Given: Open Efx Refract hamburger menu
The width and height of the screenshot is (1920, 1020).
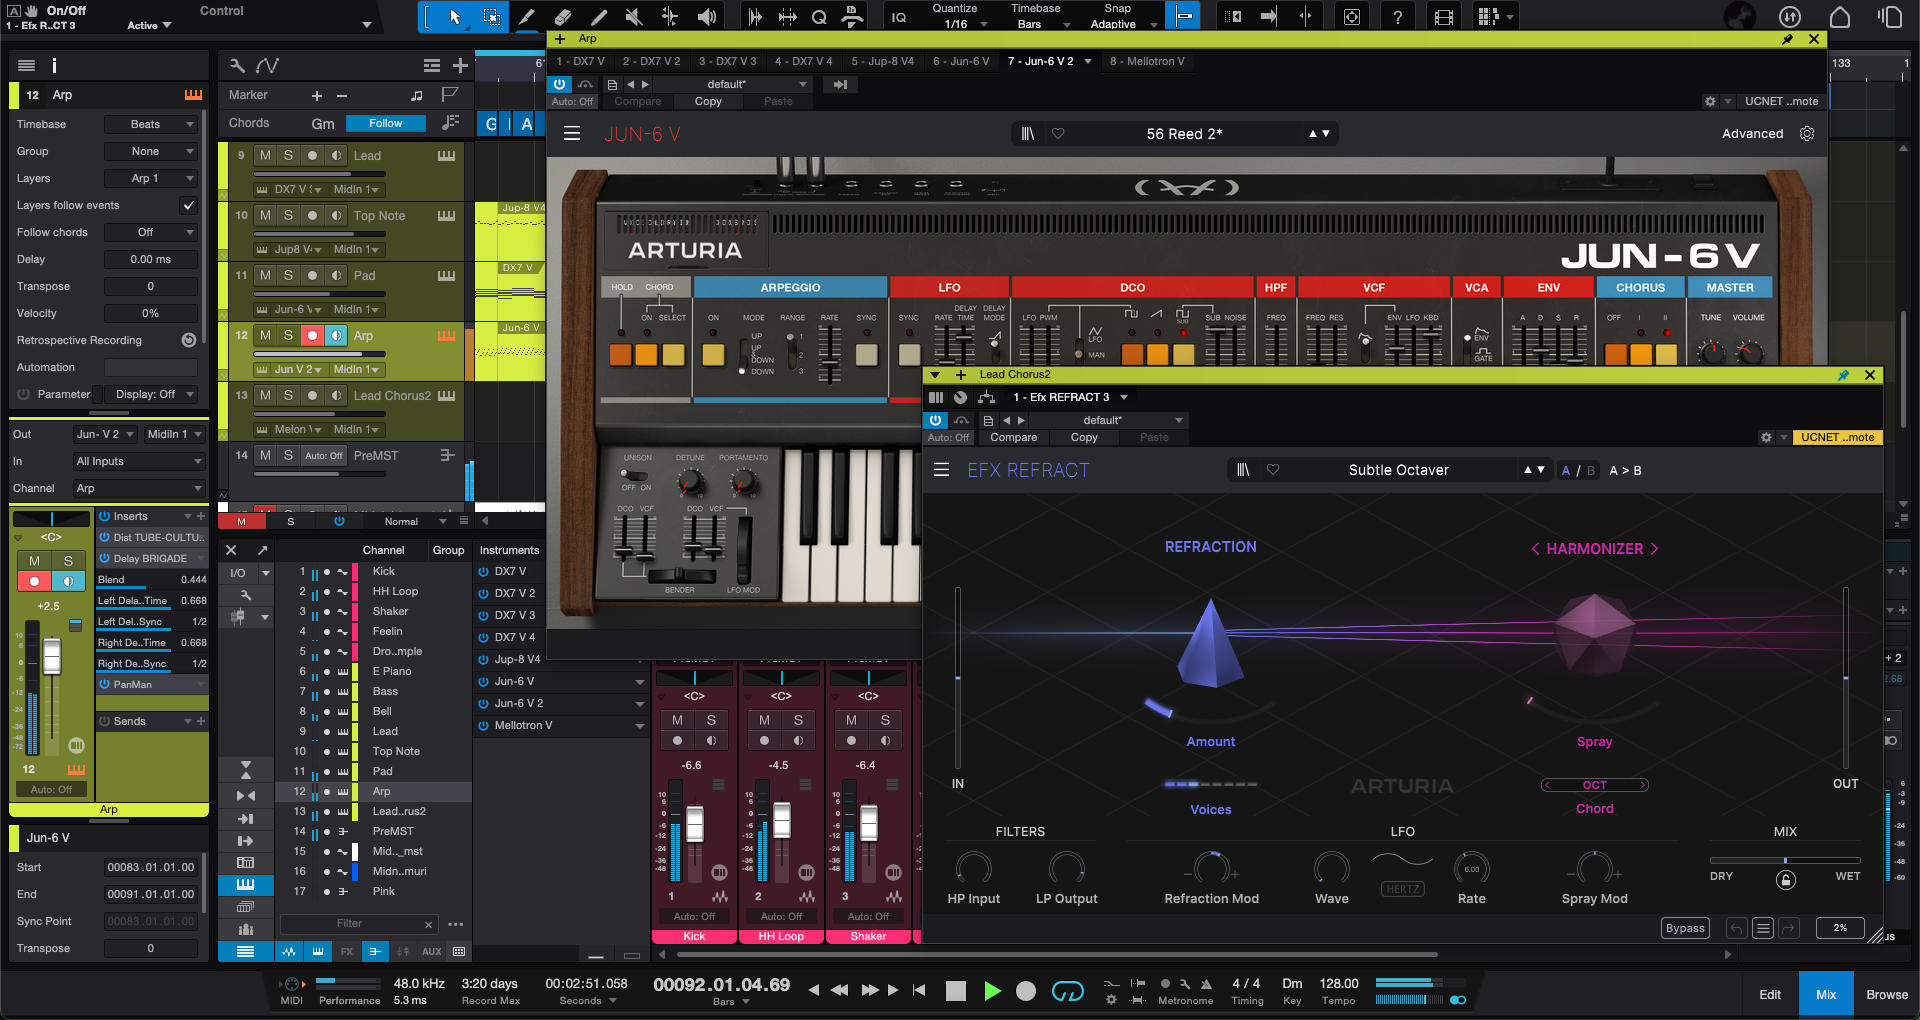Looking at the screenshot, I should [941, 470].
